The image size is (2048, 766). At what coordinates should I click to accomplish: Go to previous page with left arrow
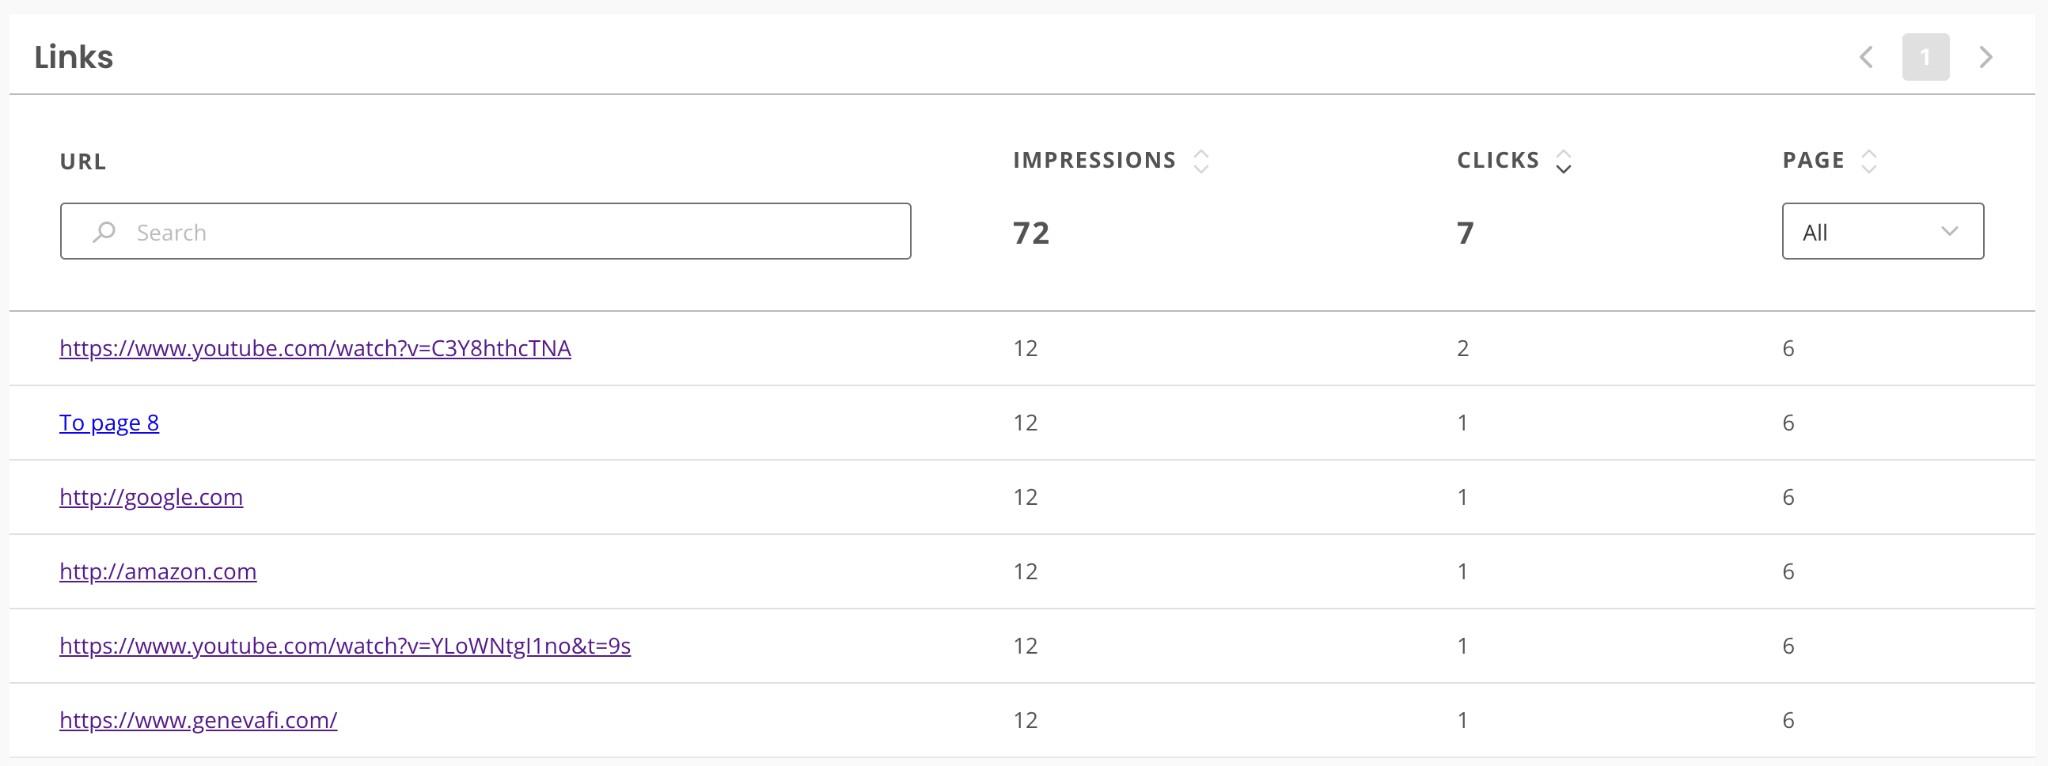(x=1866, y=57)
